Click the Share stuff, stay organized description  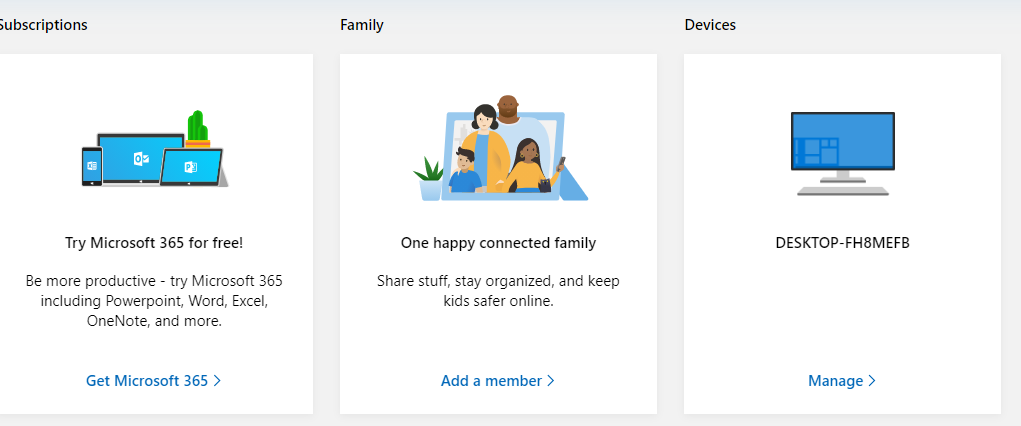coord(498,291)
